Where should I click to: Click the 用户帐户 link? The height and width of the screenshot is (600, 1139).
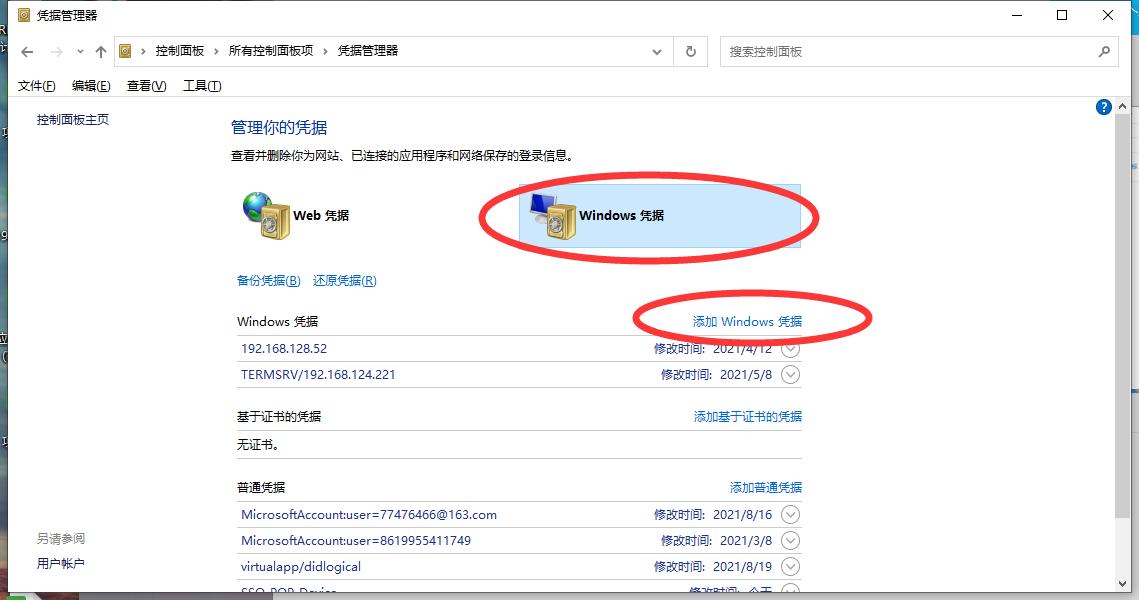(x=60, y=563)
